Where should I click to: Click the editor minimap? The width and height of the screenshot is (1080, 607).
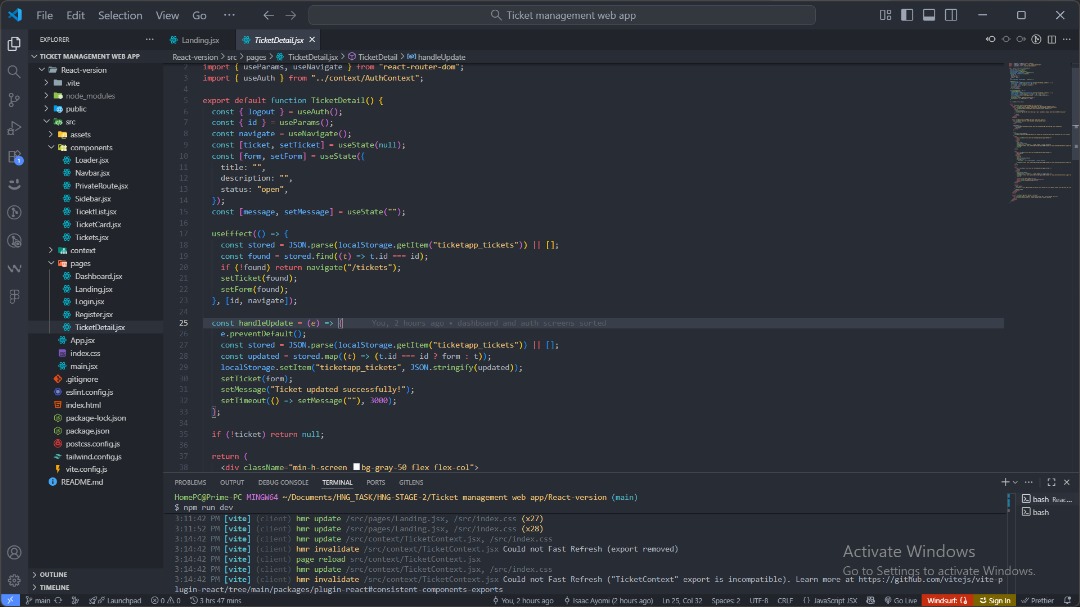[x=1039, y=131]
